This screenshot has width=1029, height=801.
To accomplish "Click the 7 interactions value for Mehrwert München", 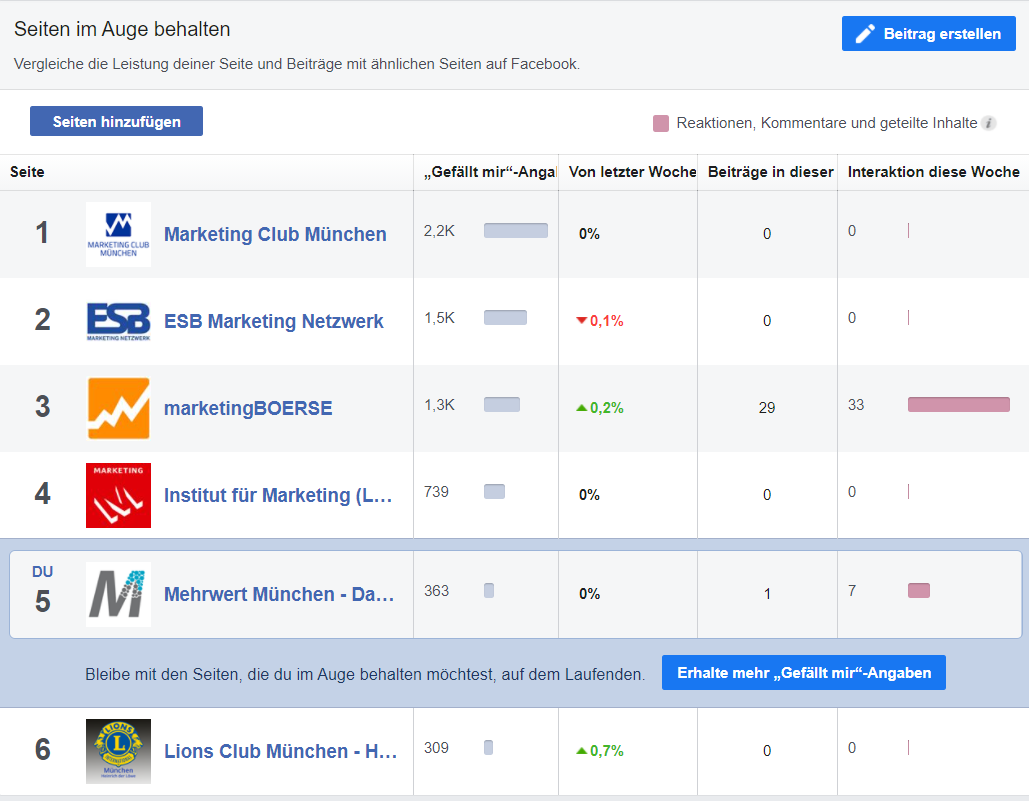I will 852,591.
